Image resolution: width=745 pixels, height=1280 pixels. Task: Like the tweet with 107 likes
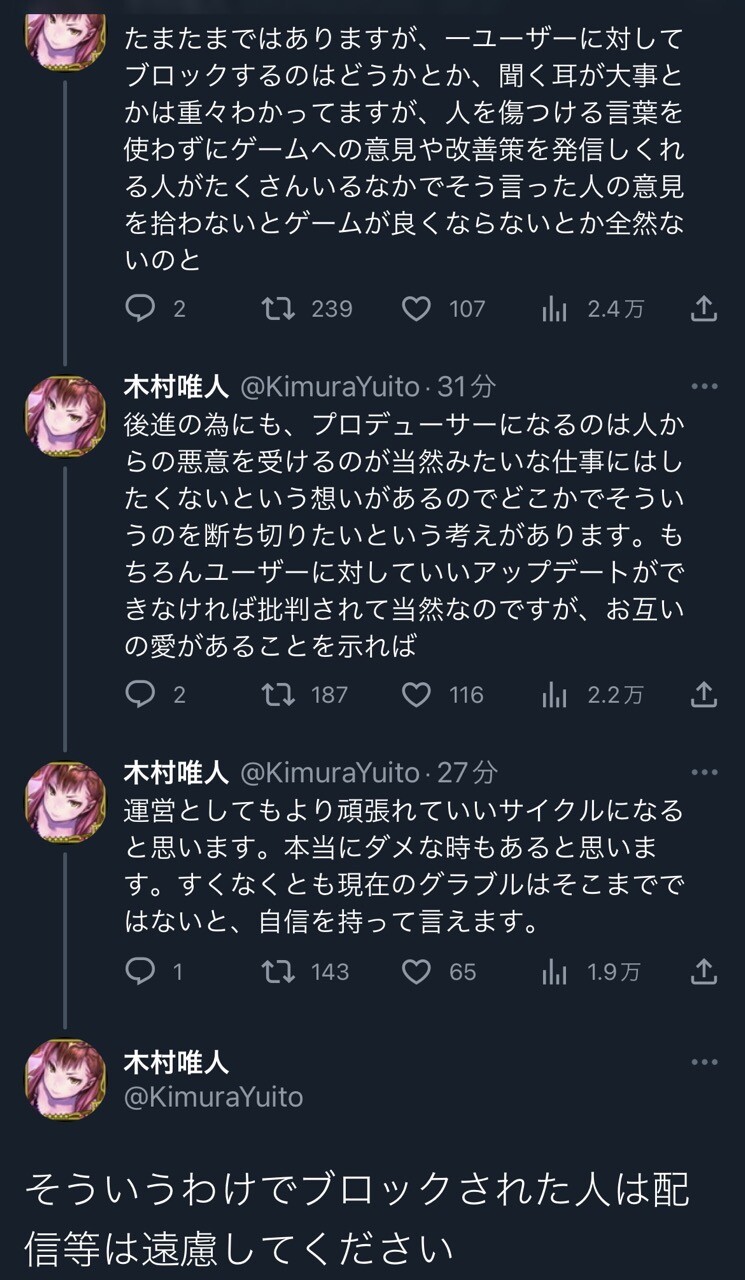tap(416, 309)
